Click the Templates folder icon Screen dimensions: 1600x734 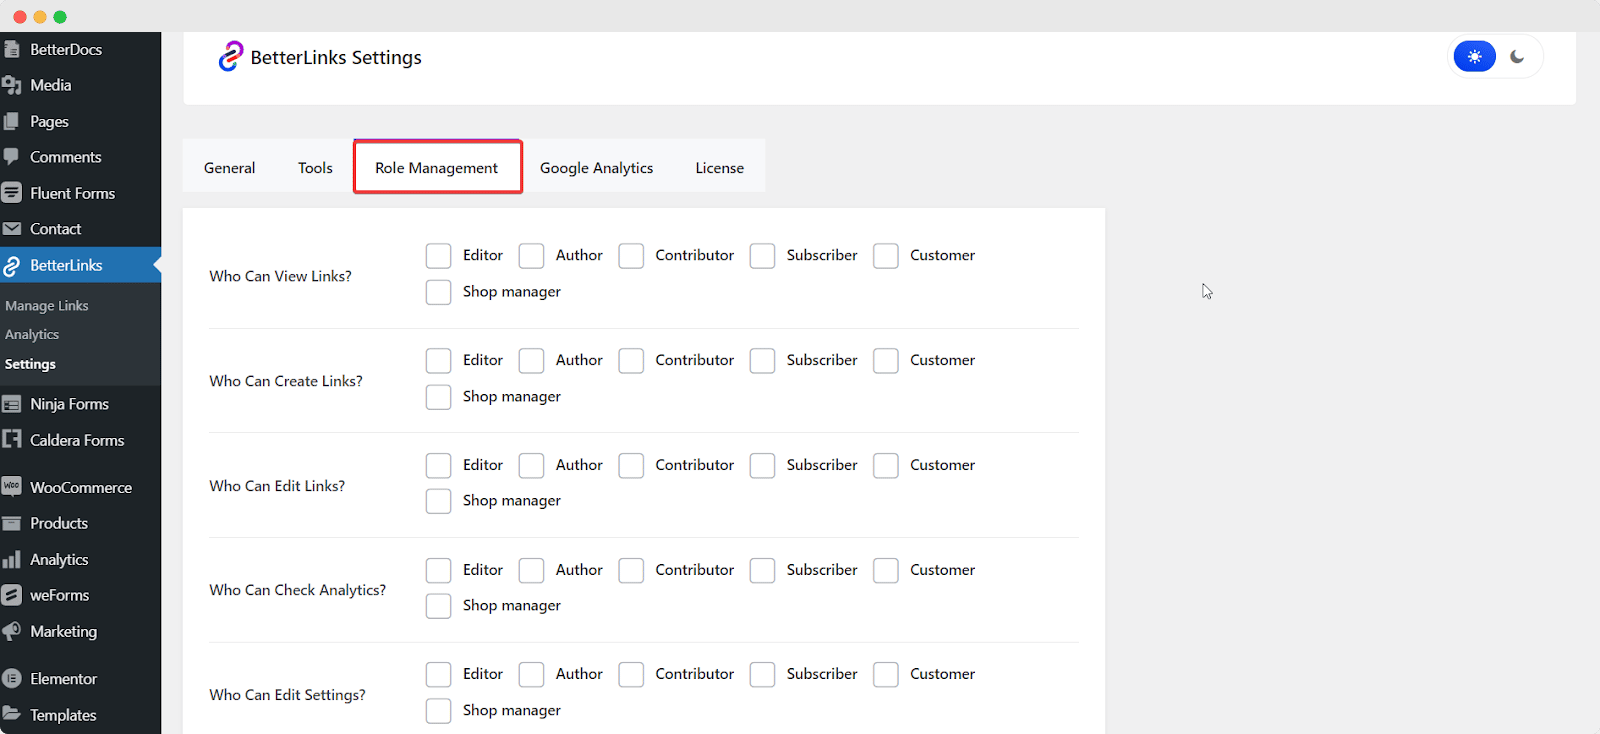(x=12, y=714)
